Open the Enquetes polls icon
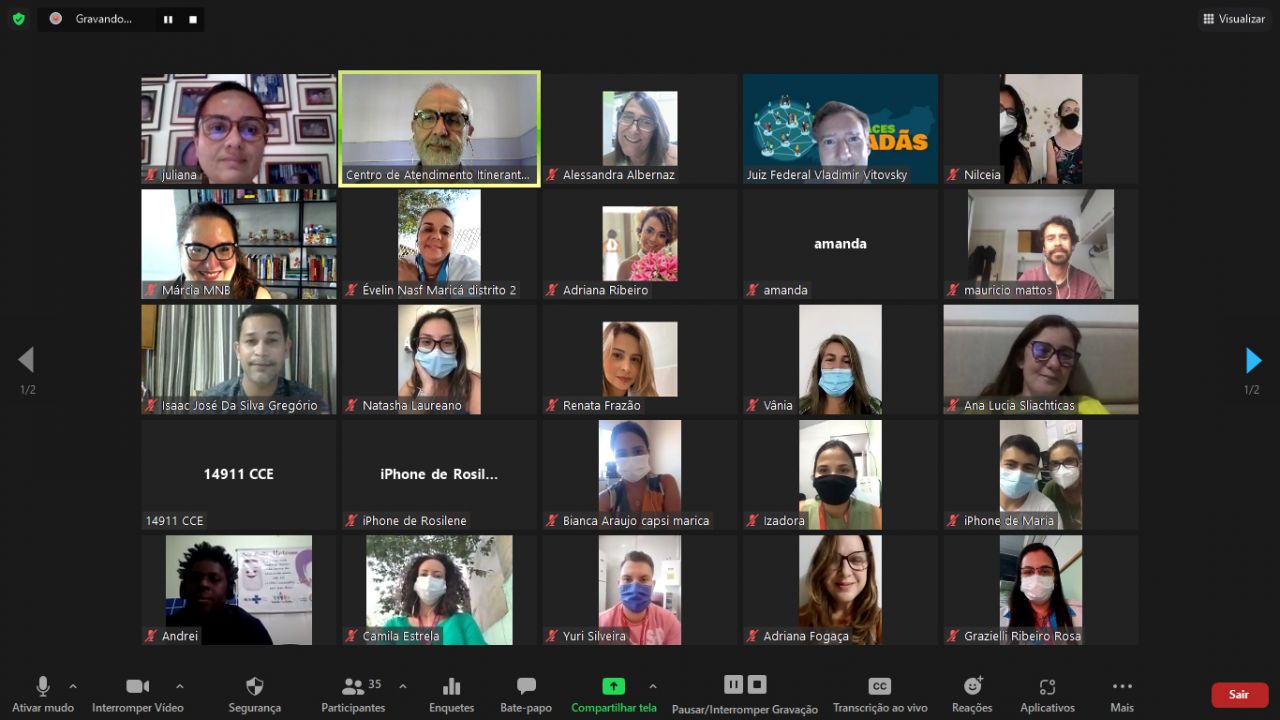1280x720 pixels. pos(451,694)
